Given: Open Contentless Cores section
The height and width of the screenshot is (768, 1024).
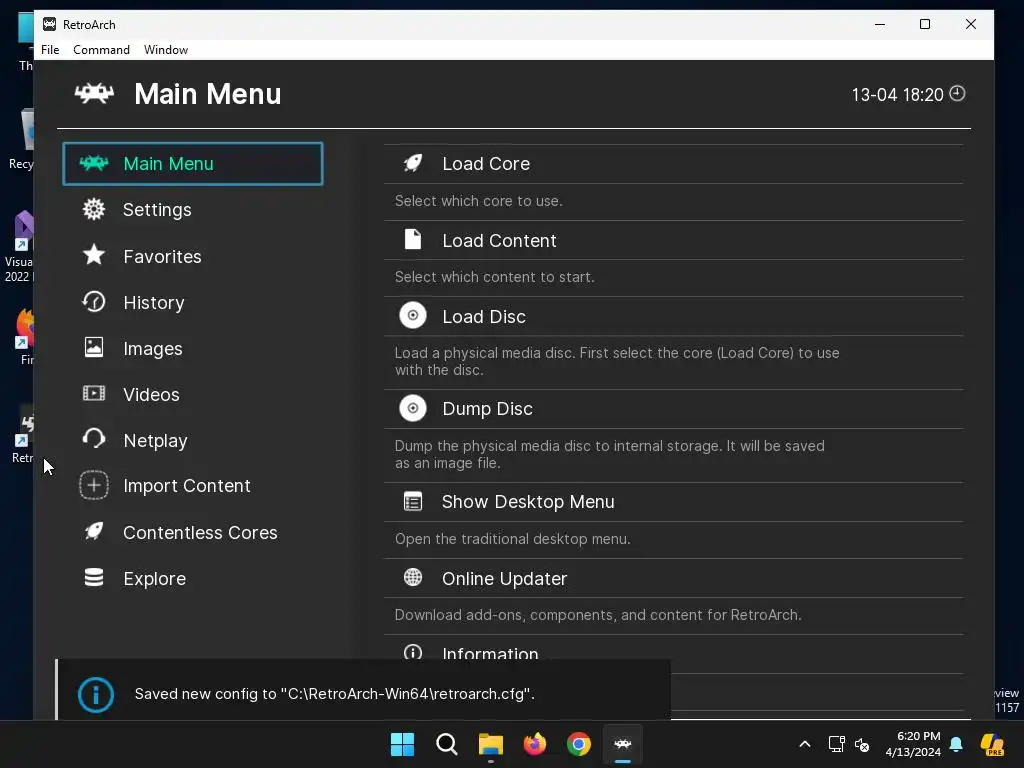Looking at the screenshot, I should tap(193, 532).
